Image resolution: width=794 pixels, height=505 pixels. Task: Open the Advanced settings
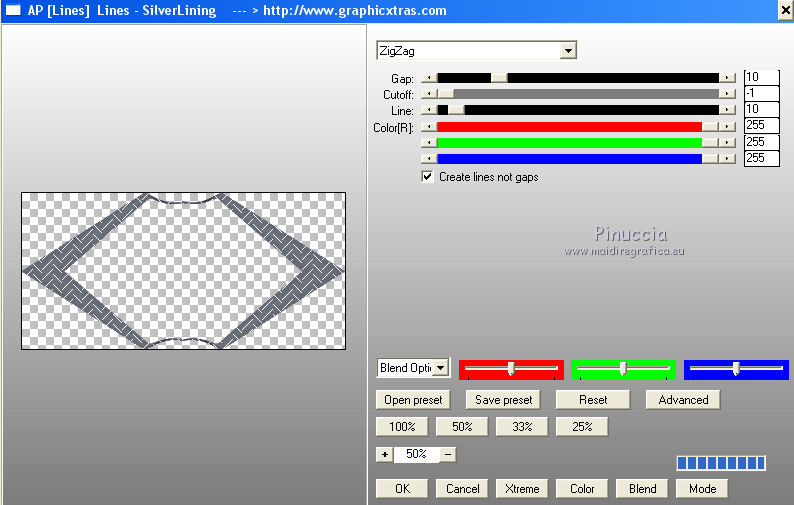click(683, 400)
